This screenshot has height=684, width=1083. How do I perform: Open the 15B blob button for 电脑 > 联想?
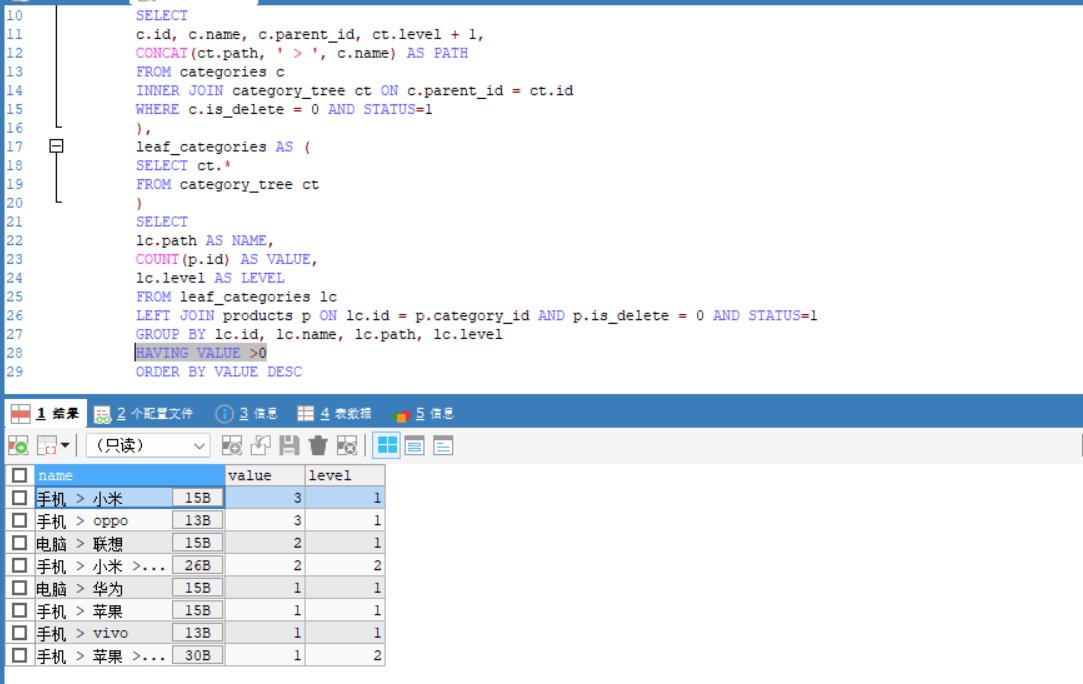198,543
